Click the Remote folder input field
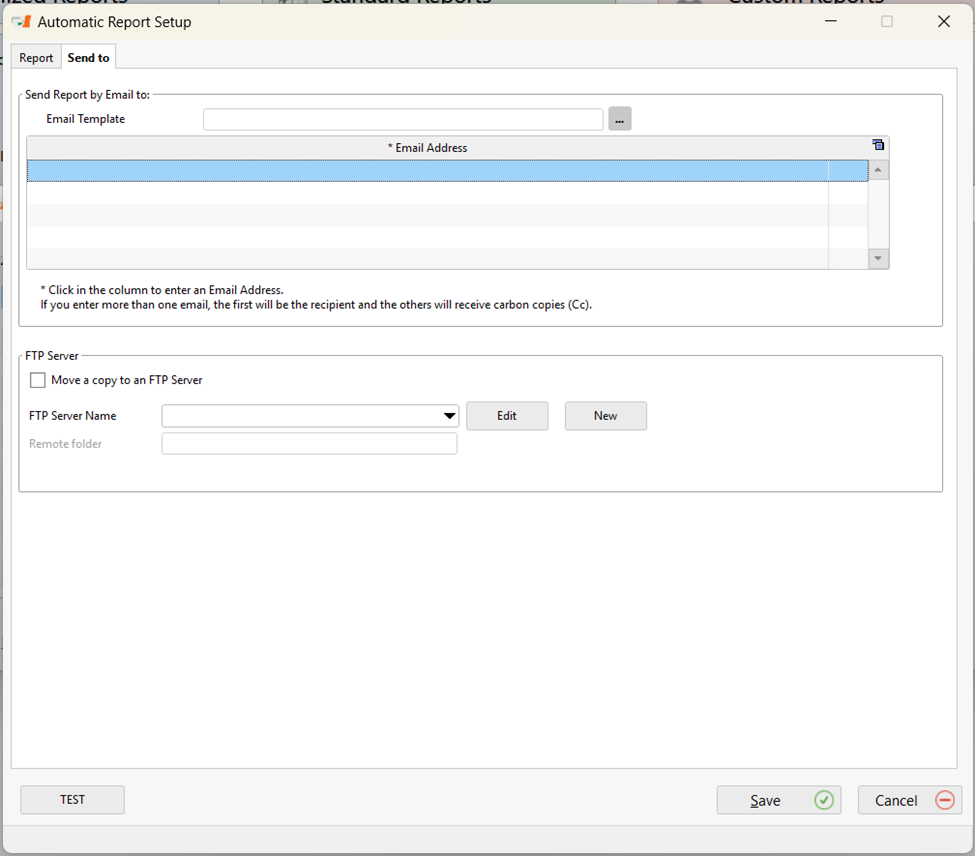The image size is (975, 856). [309, 444]
